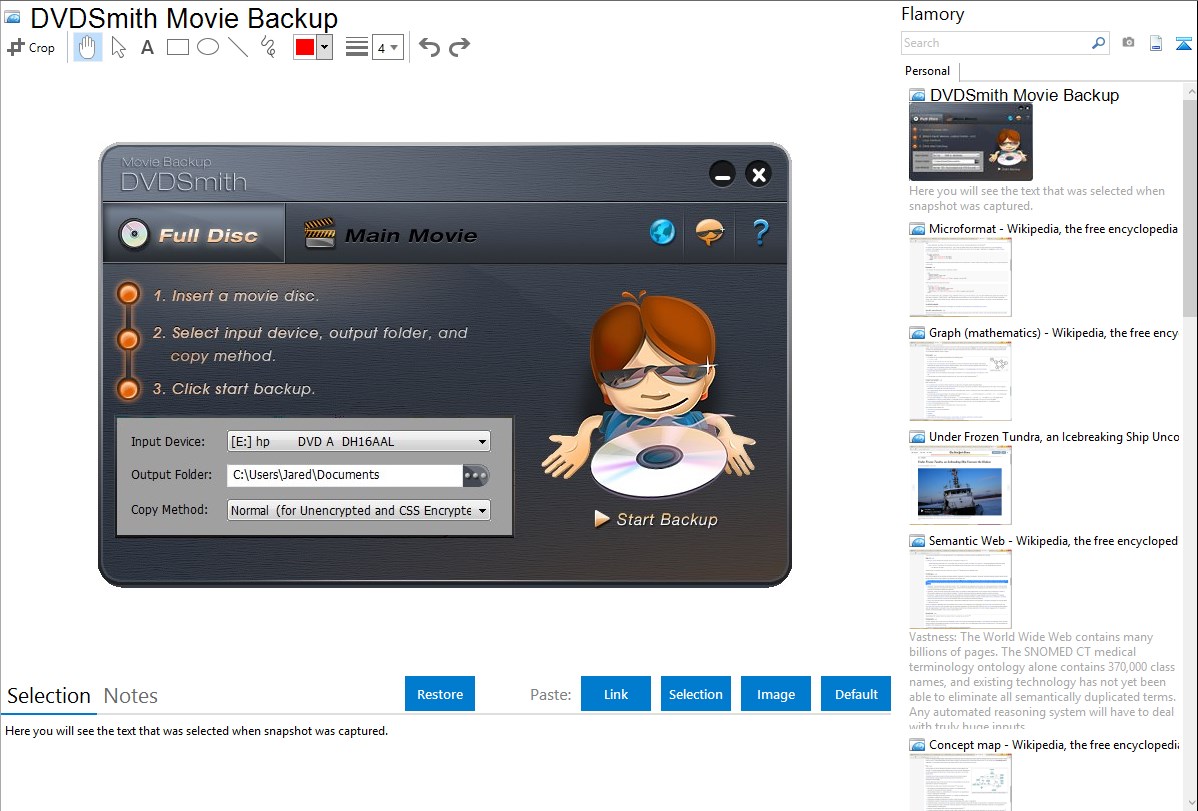Click the DVDSmith sunglasses face icon

point(710,232)
